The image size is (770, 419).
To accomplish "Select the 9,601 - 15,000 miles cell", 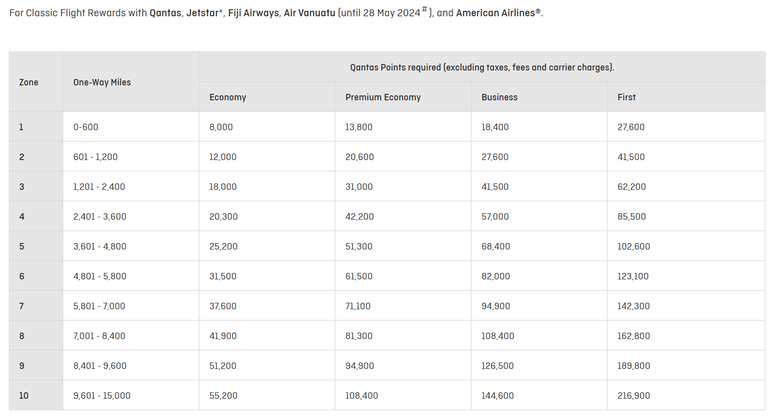I will click(102, 396).
